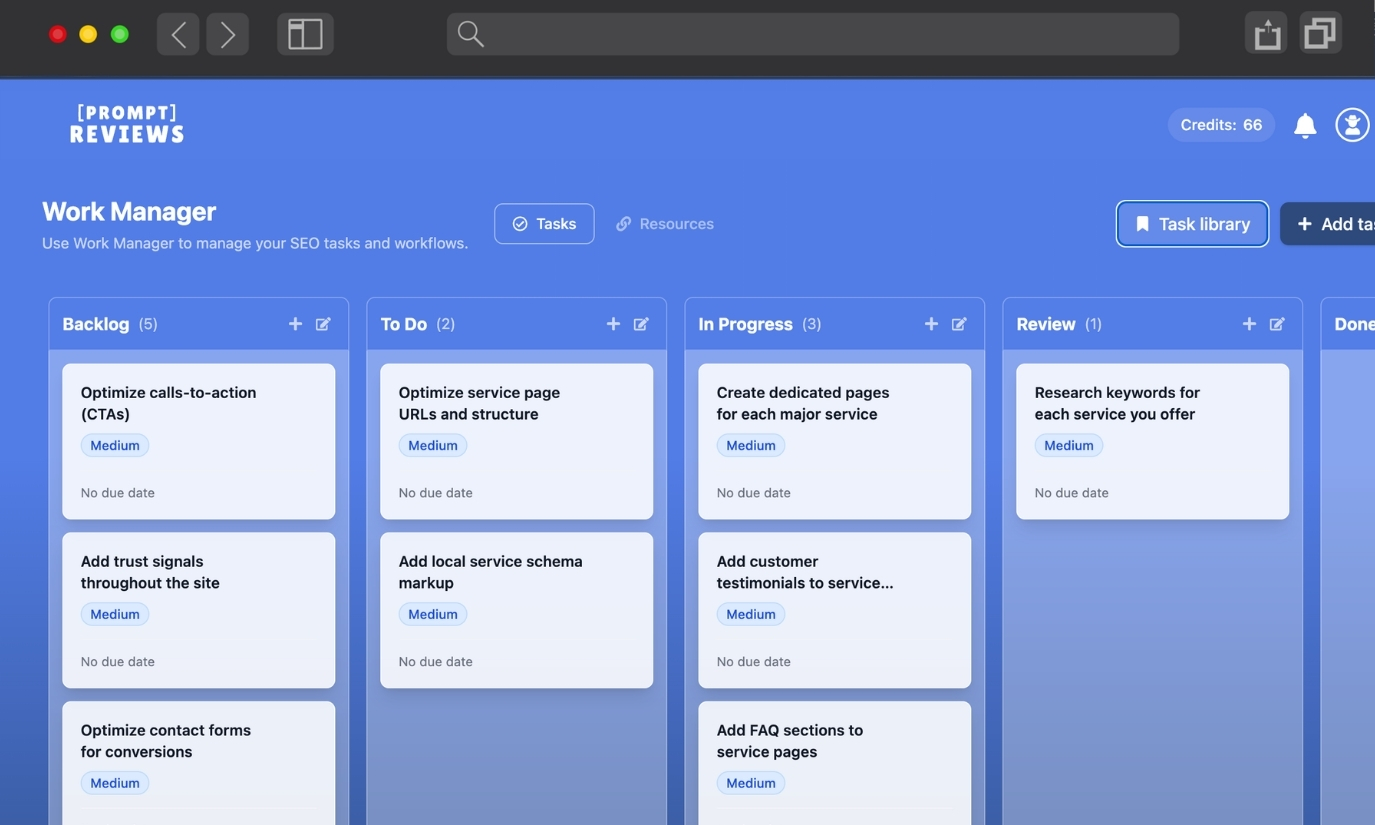This screenshot has height=825, width=1375.
Task: Open the user account avatar menu
Action: click(1352, 125)
